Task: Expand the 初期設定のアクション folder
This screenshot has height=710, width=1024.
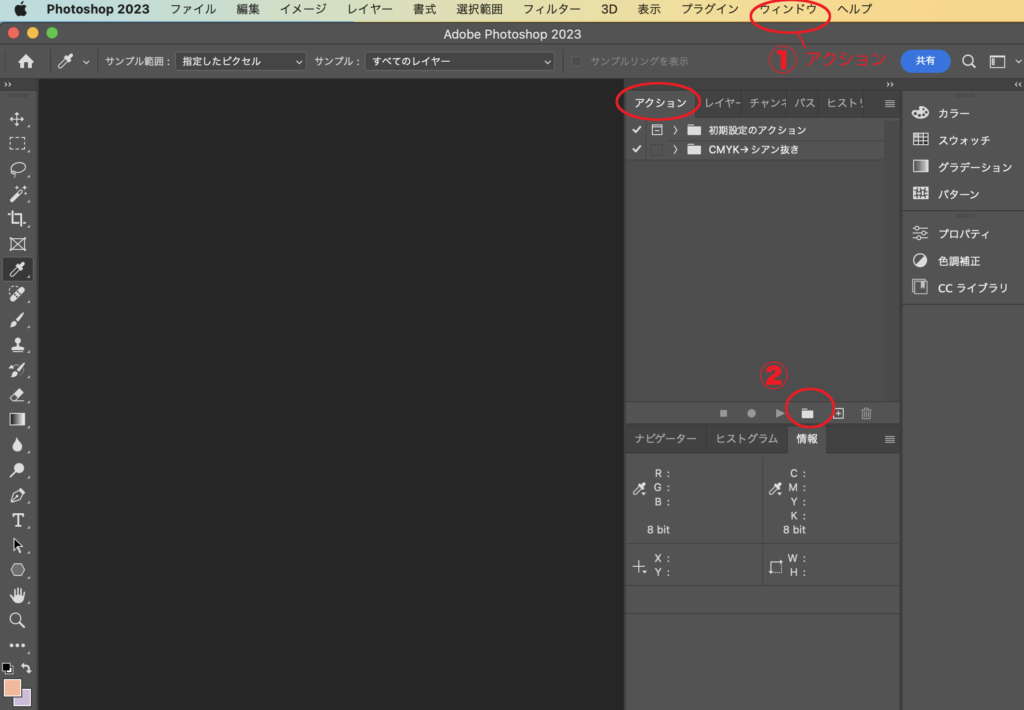Action: (x=675, y=130)
